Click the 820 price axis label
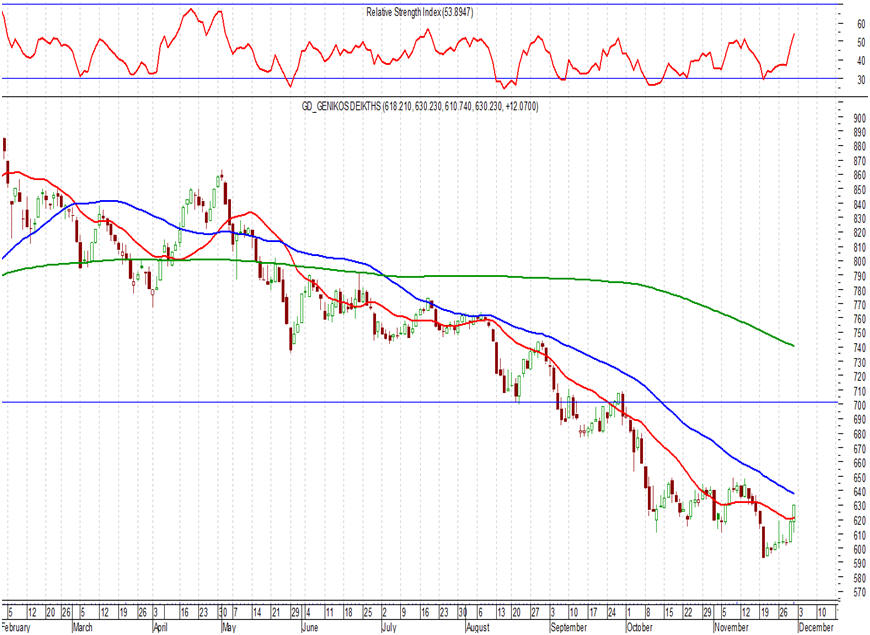The image size is (870, 635). coord(859,233)
